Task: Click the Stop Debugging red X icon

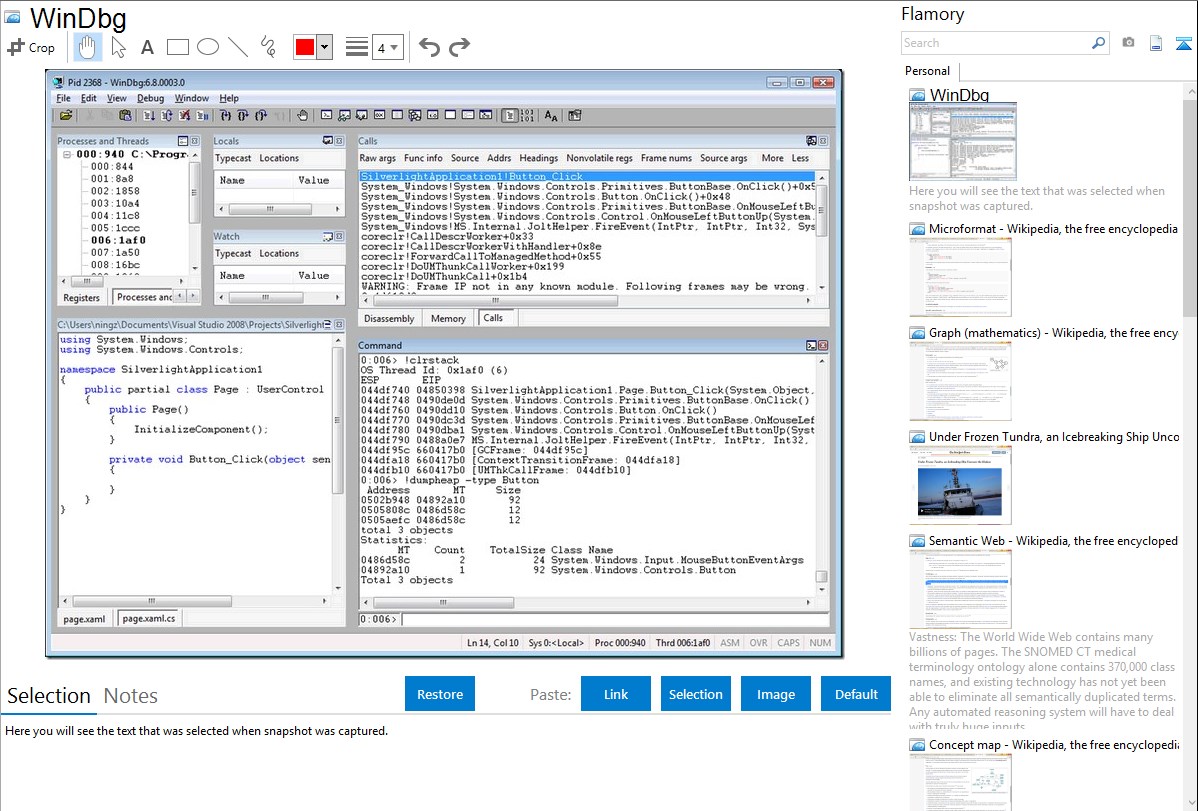Action: (185, 115)
